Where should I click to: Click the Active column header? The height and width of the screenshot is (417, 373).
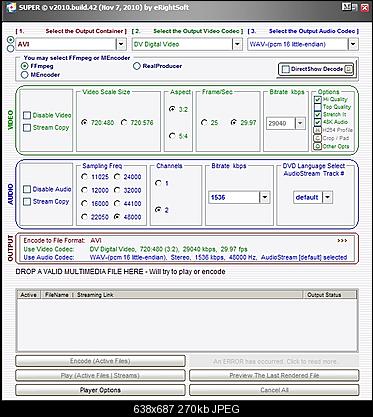[28, 295]
